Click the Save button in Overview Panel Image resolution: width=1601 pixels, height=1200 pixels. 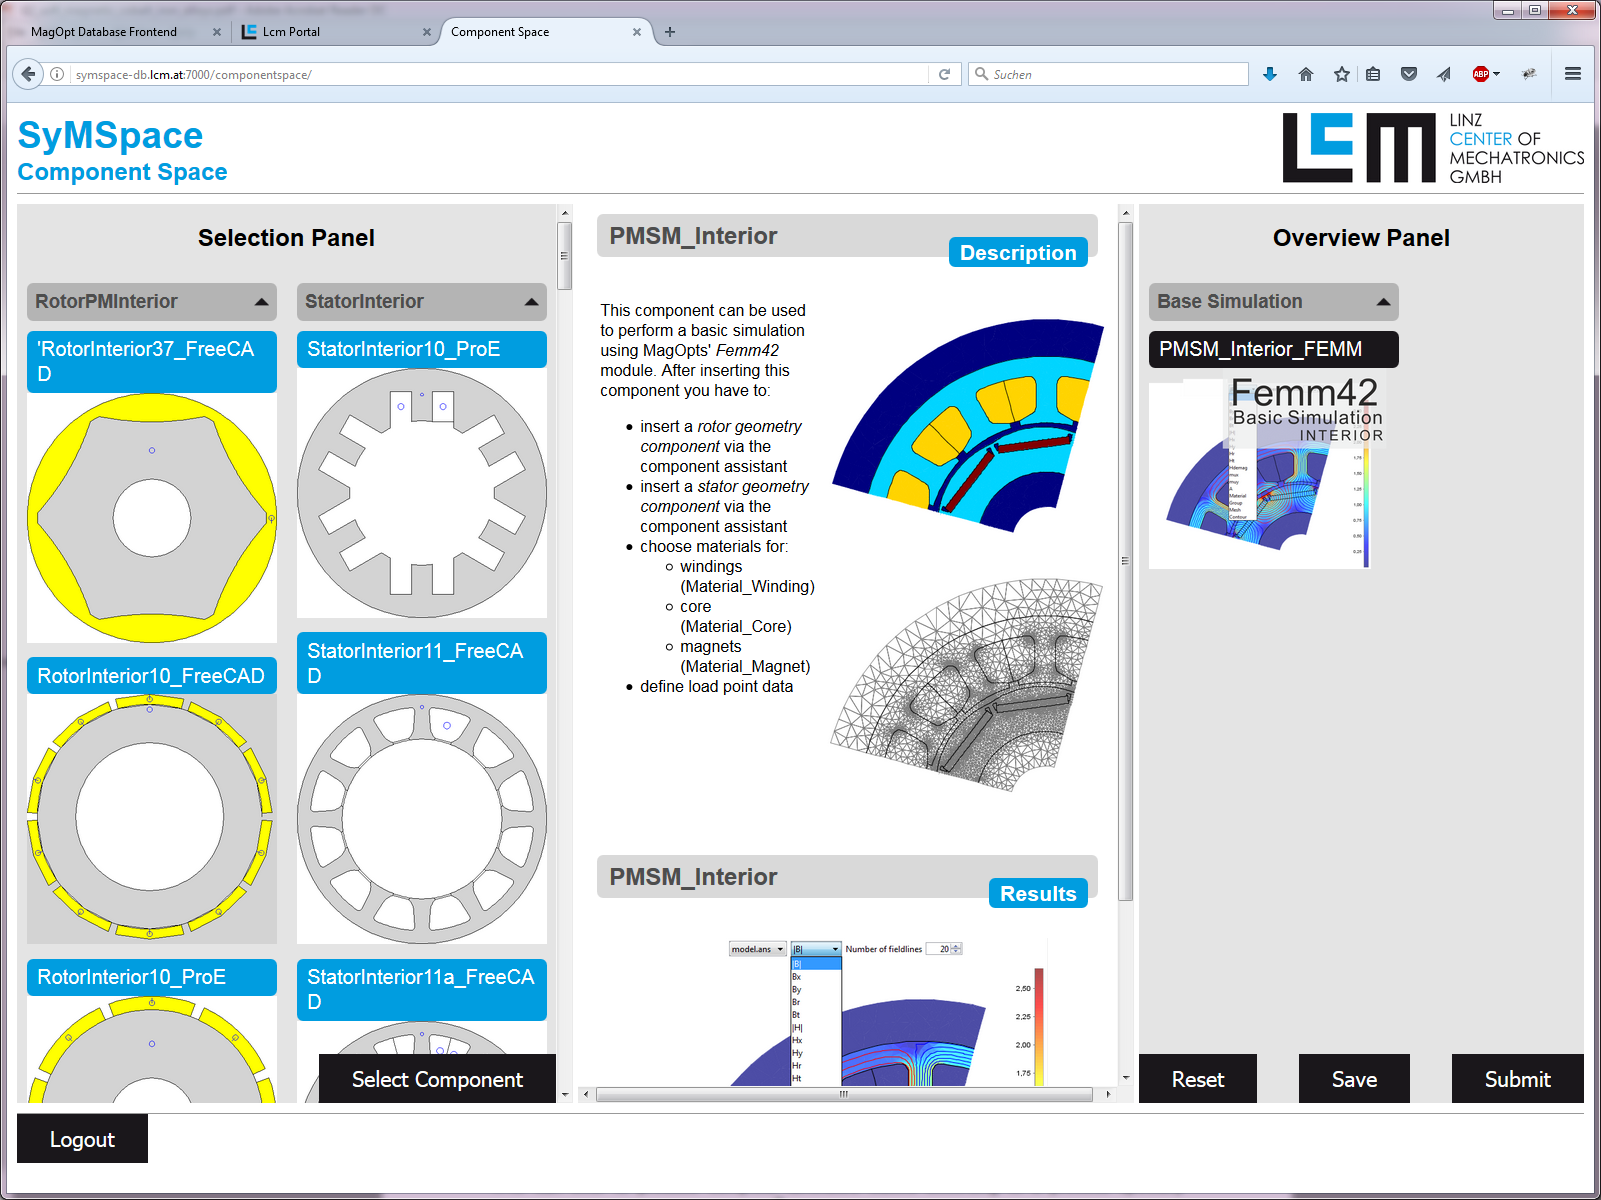point(1354,1079)
